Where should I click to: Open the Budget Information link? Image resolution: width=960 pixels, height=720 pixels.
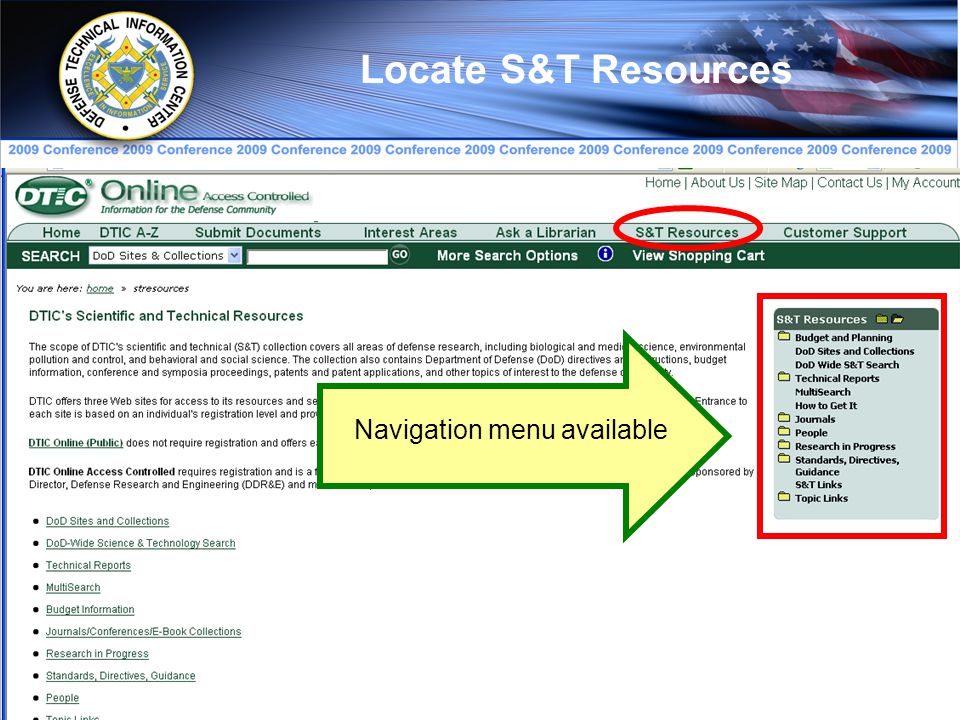[x=90, y=609]
